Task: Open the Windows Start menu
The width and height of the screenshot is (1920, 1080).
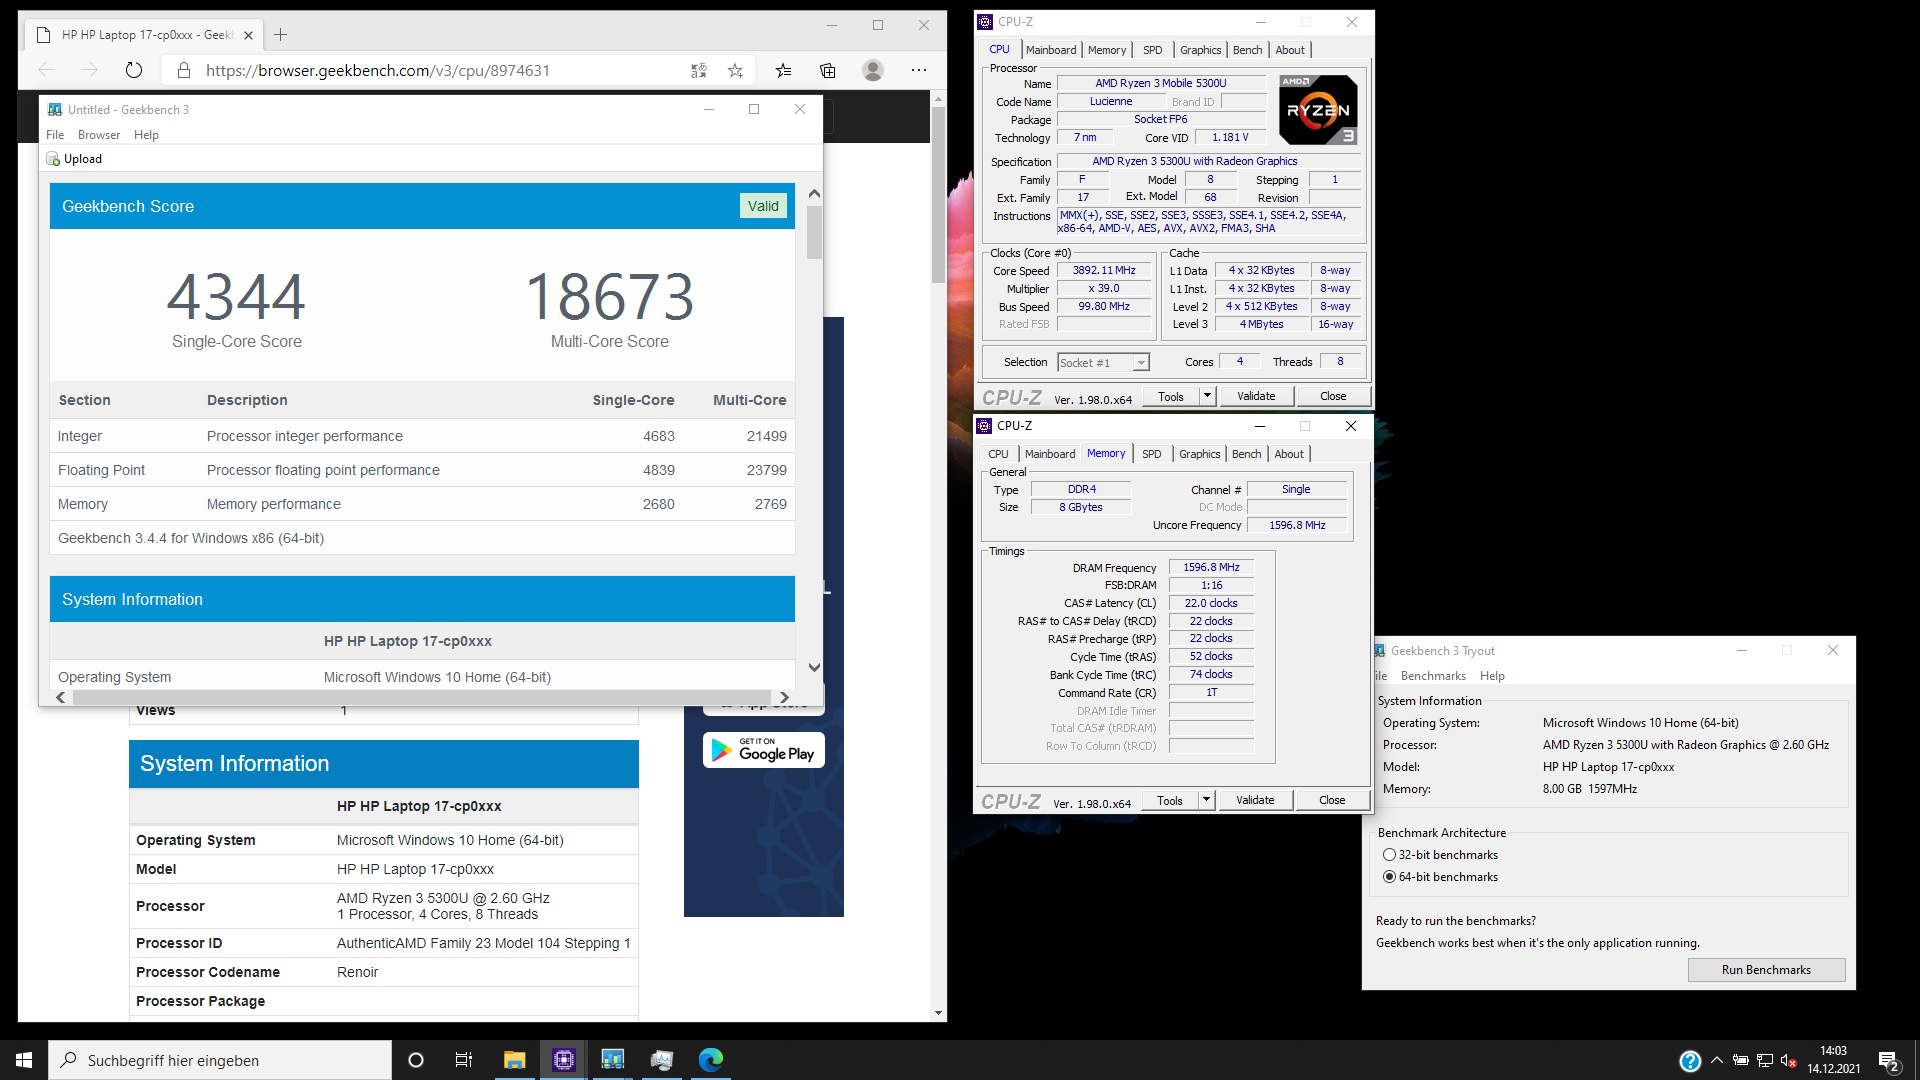Action: coord(24,1060)
